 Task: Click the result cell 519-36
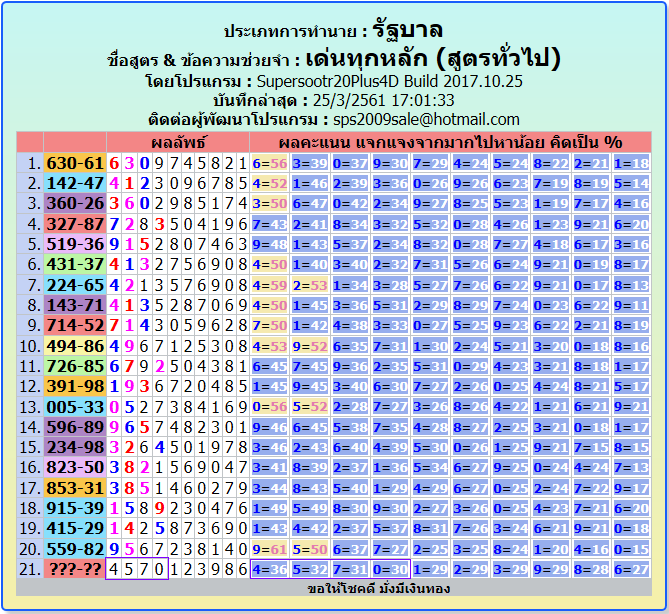coord(75,244)
